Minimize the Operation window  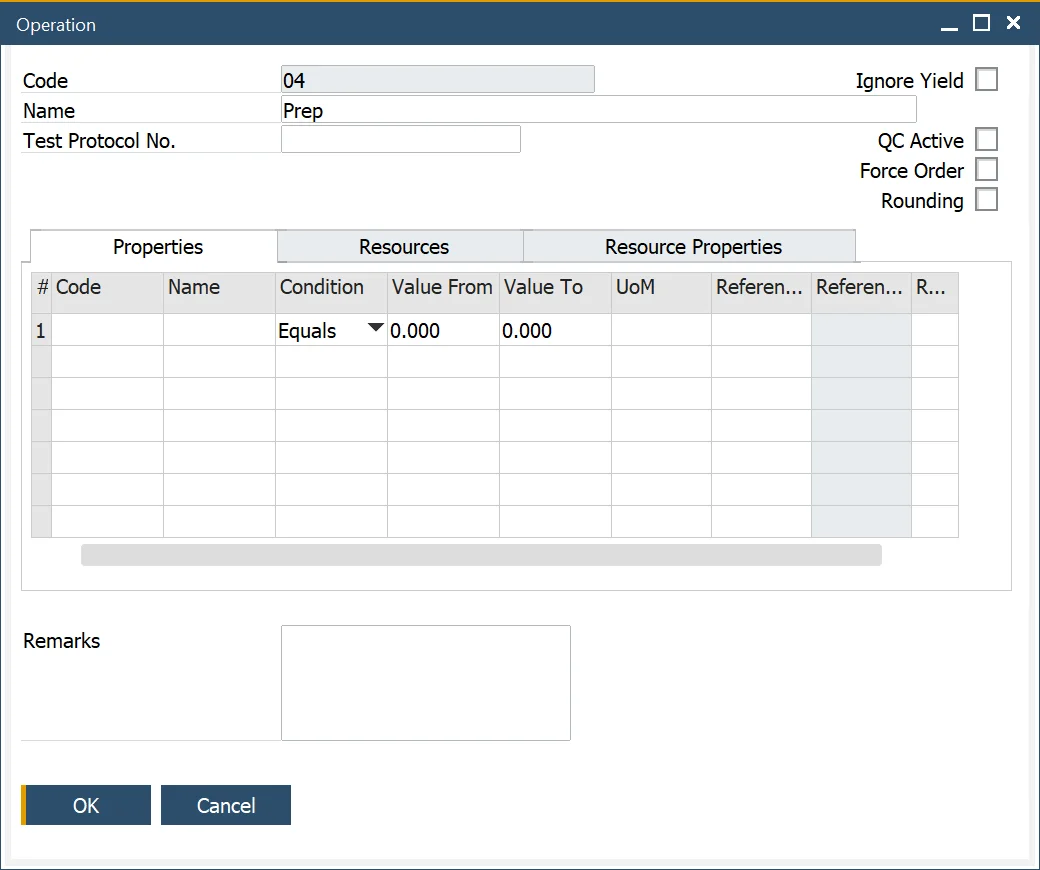[949, 24]
